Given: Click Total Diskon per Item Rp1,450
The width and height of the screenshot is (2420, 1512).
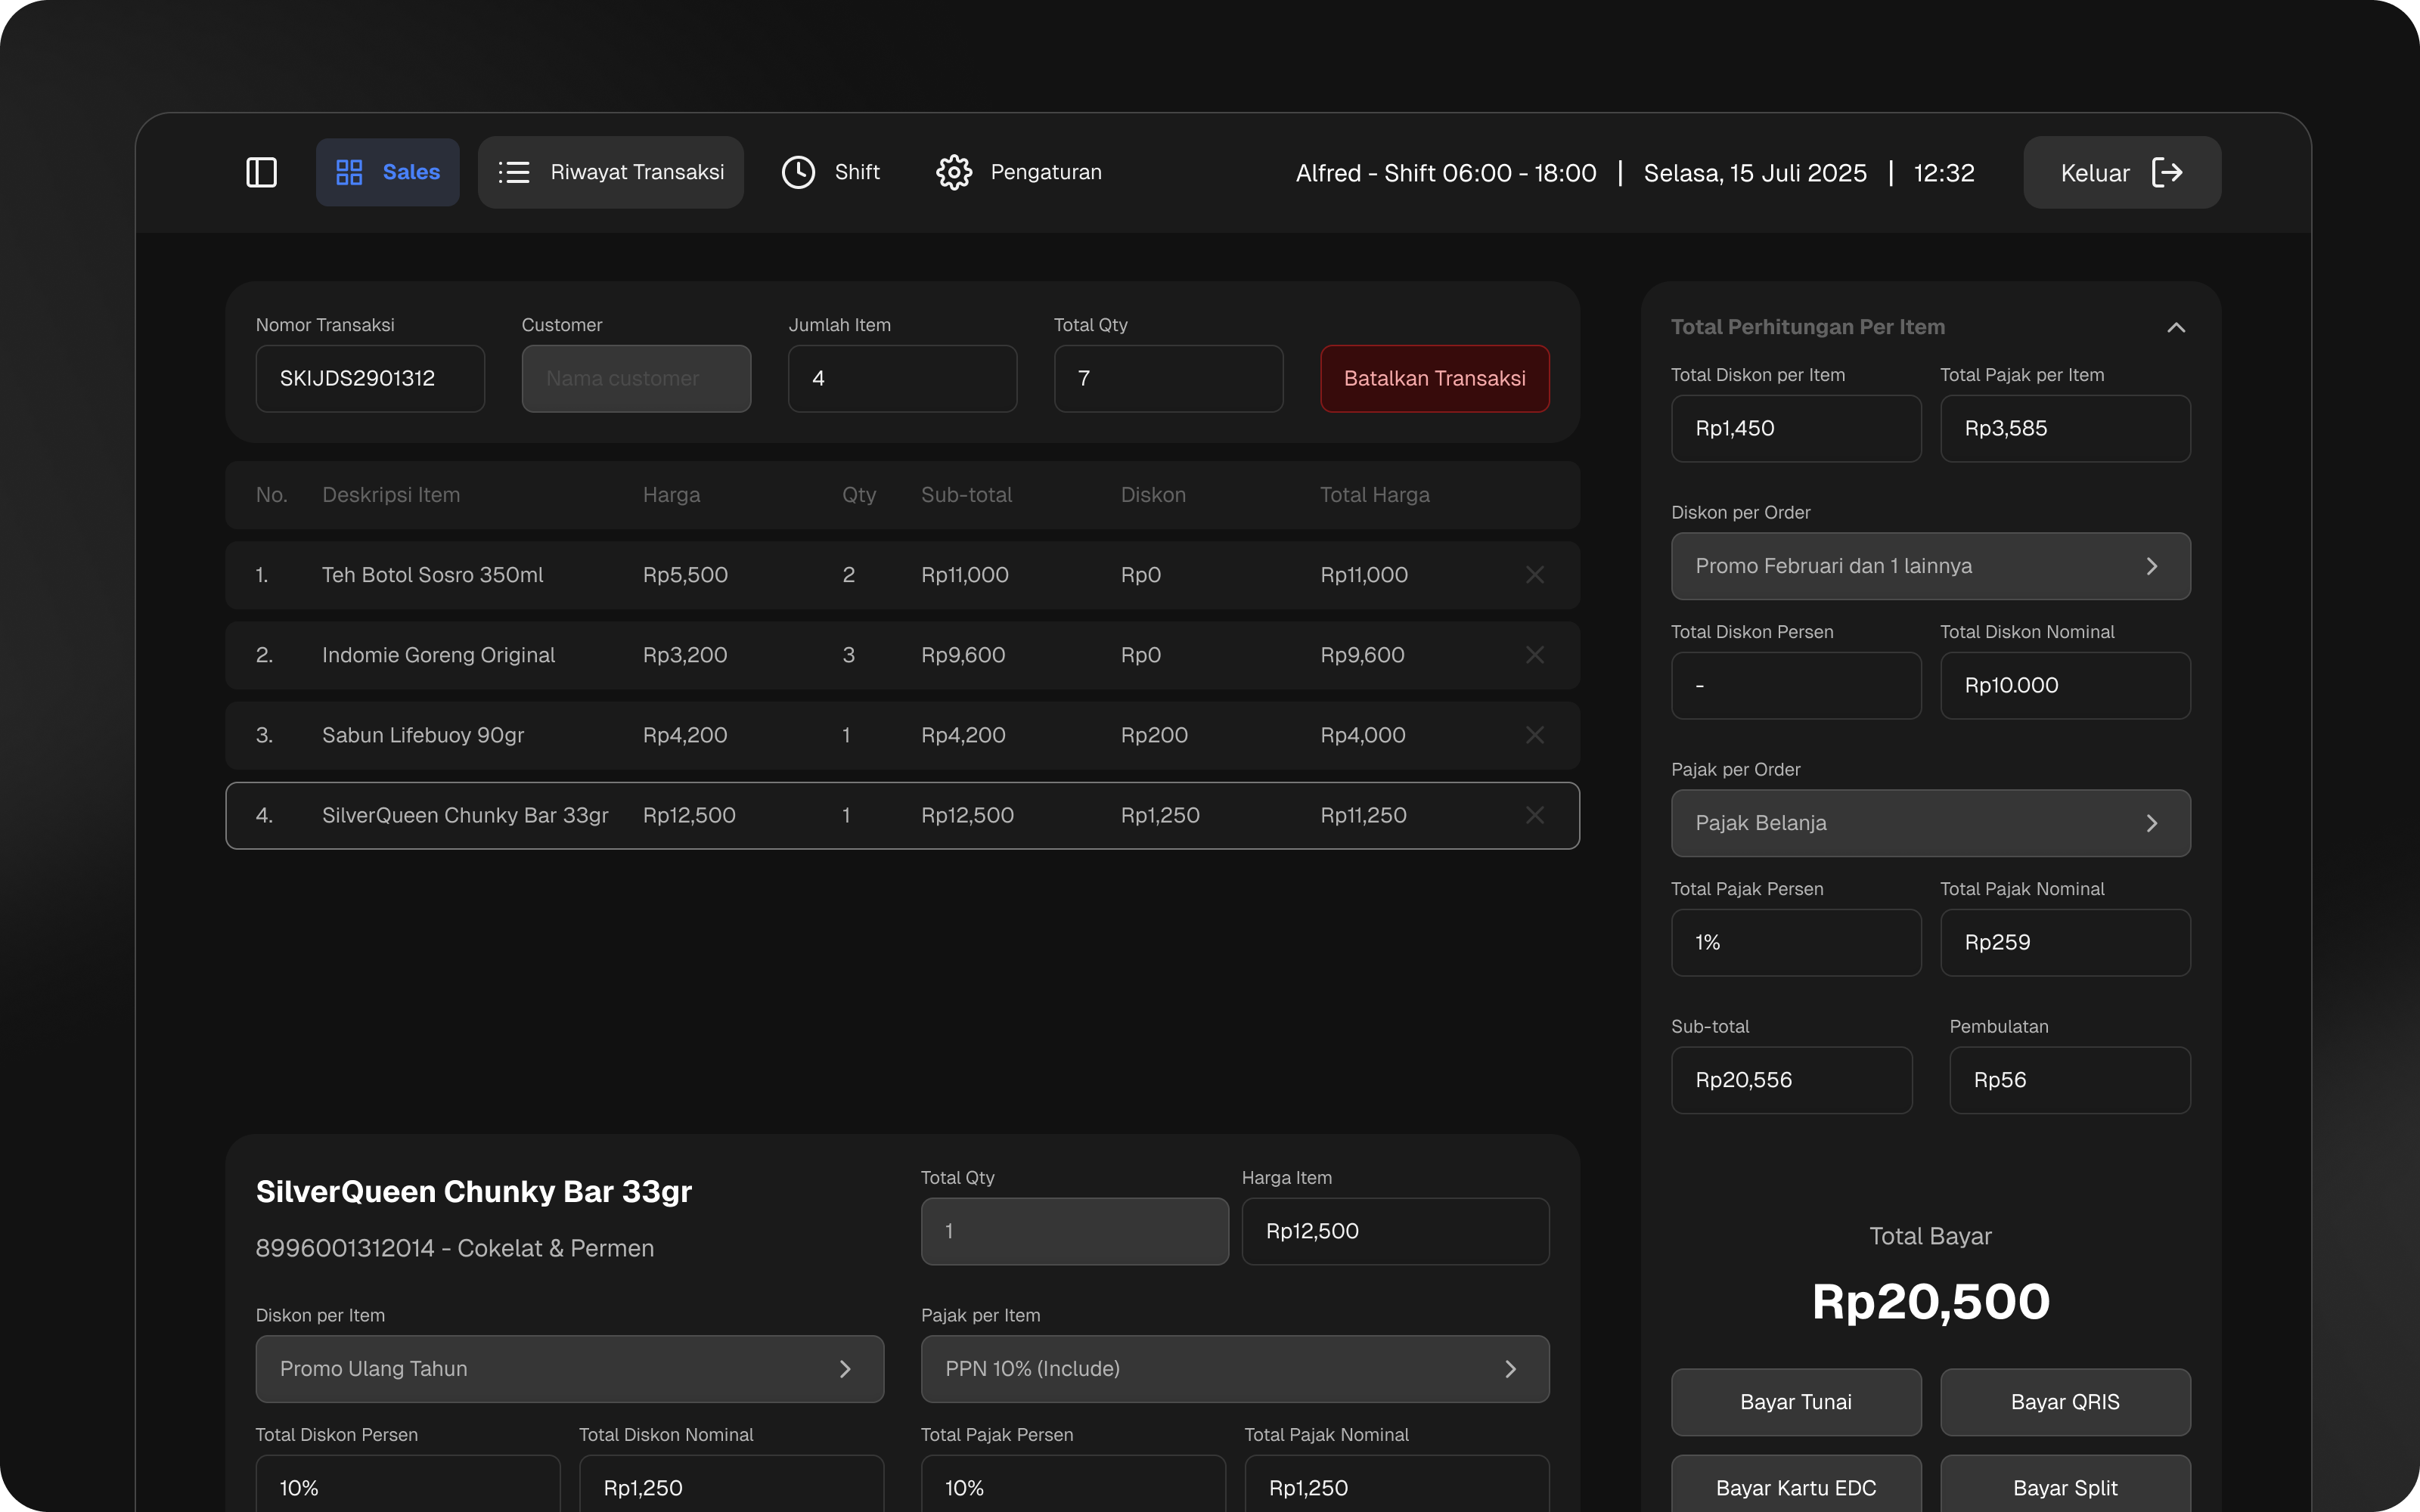Looking at the screenshot, I should coord(1795,428).
